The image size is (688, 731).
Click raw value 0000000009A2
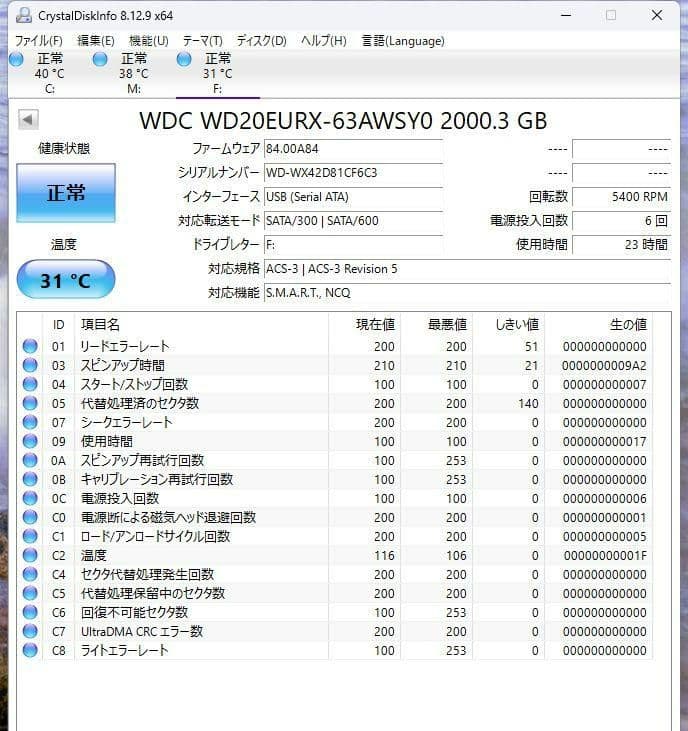tap(604, 366)
